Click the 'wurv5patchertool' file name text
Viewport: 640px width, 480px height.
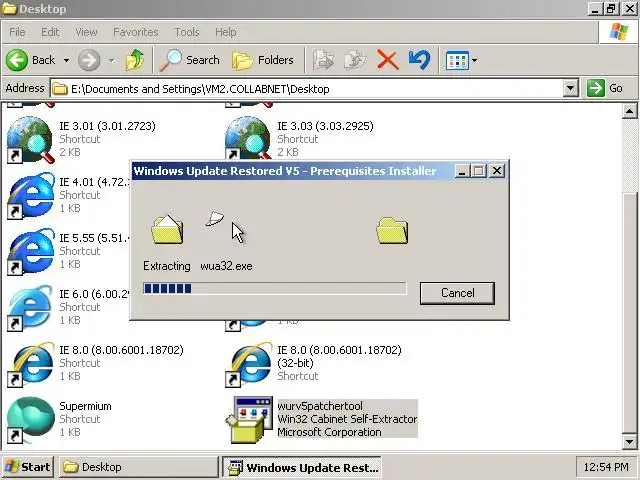point(320,406)
